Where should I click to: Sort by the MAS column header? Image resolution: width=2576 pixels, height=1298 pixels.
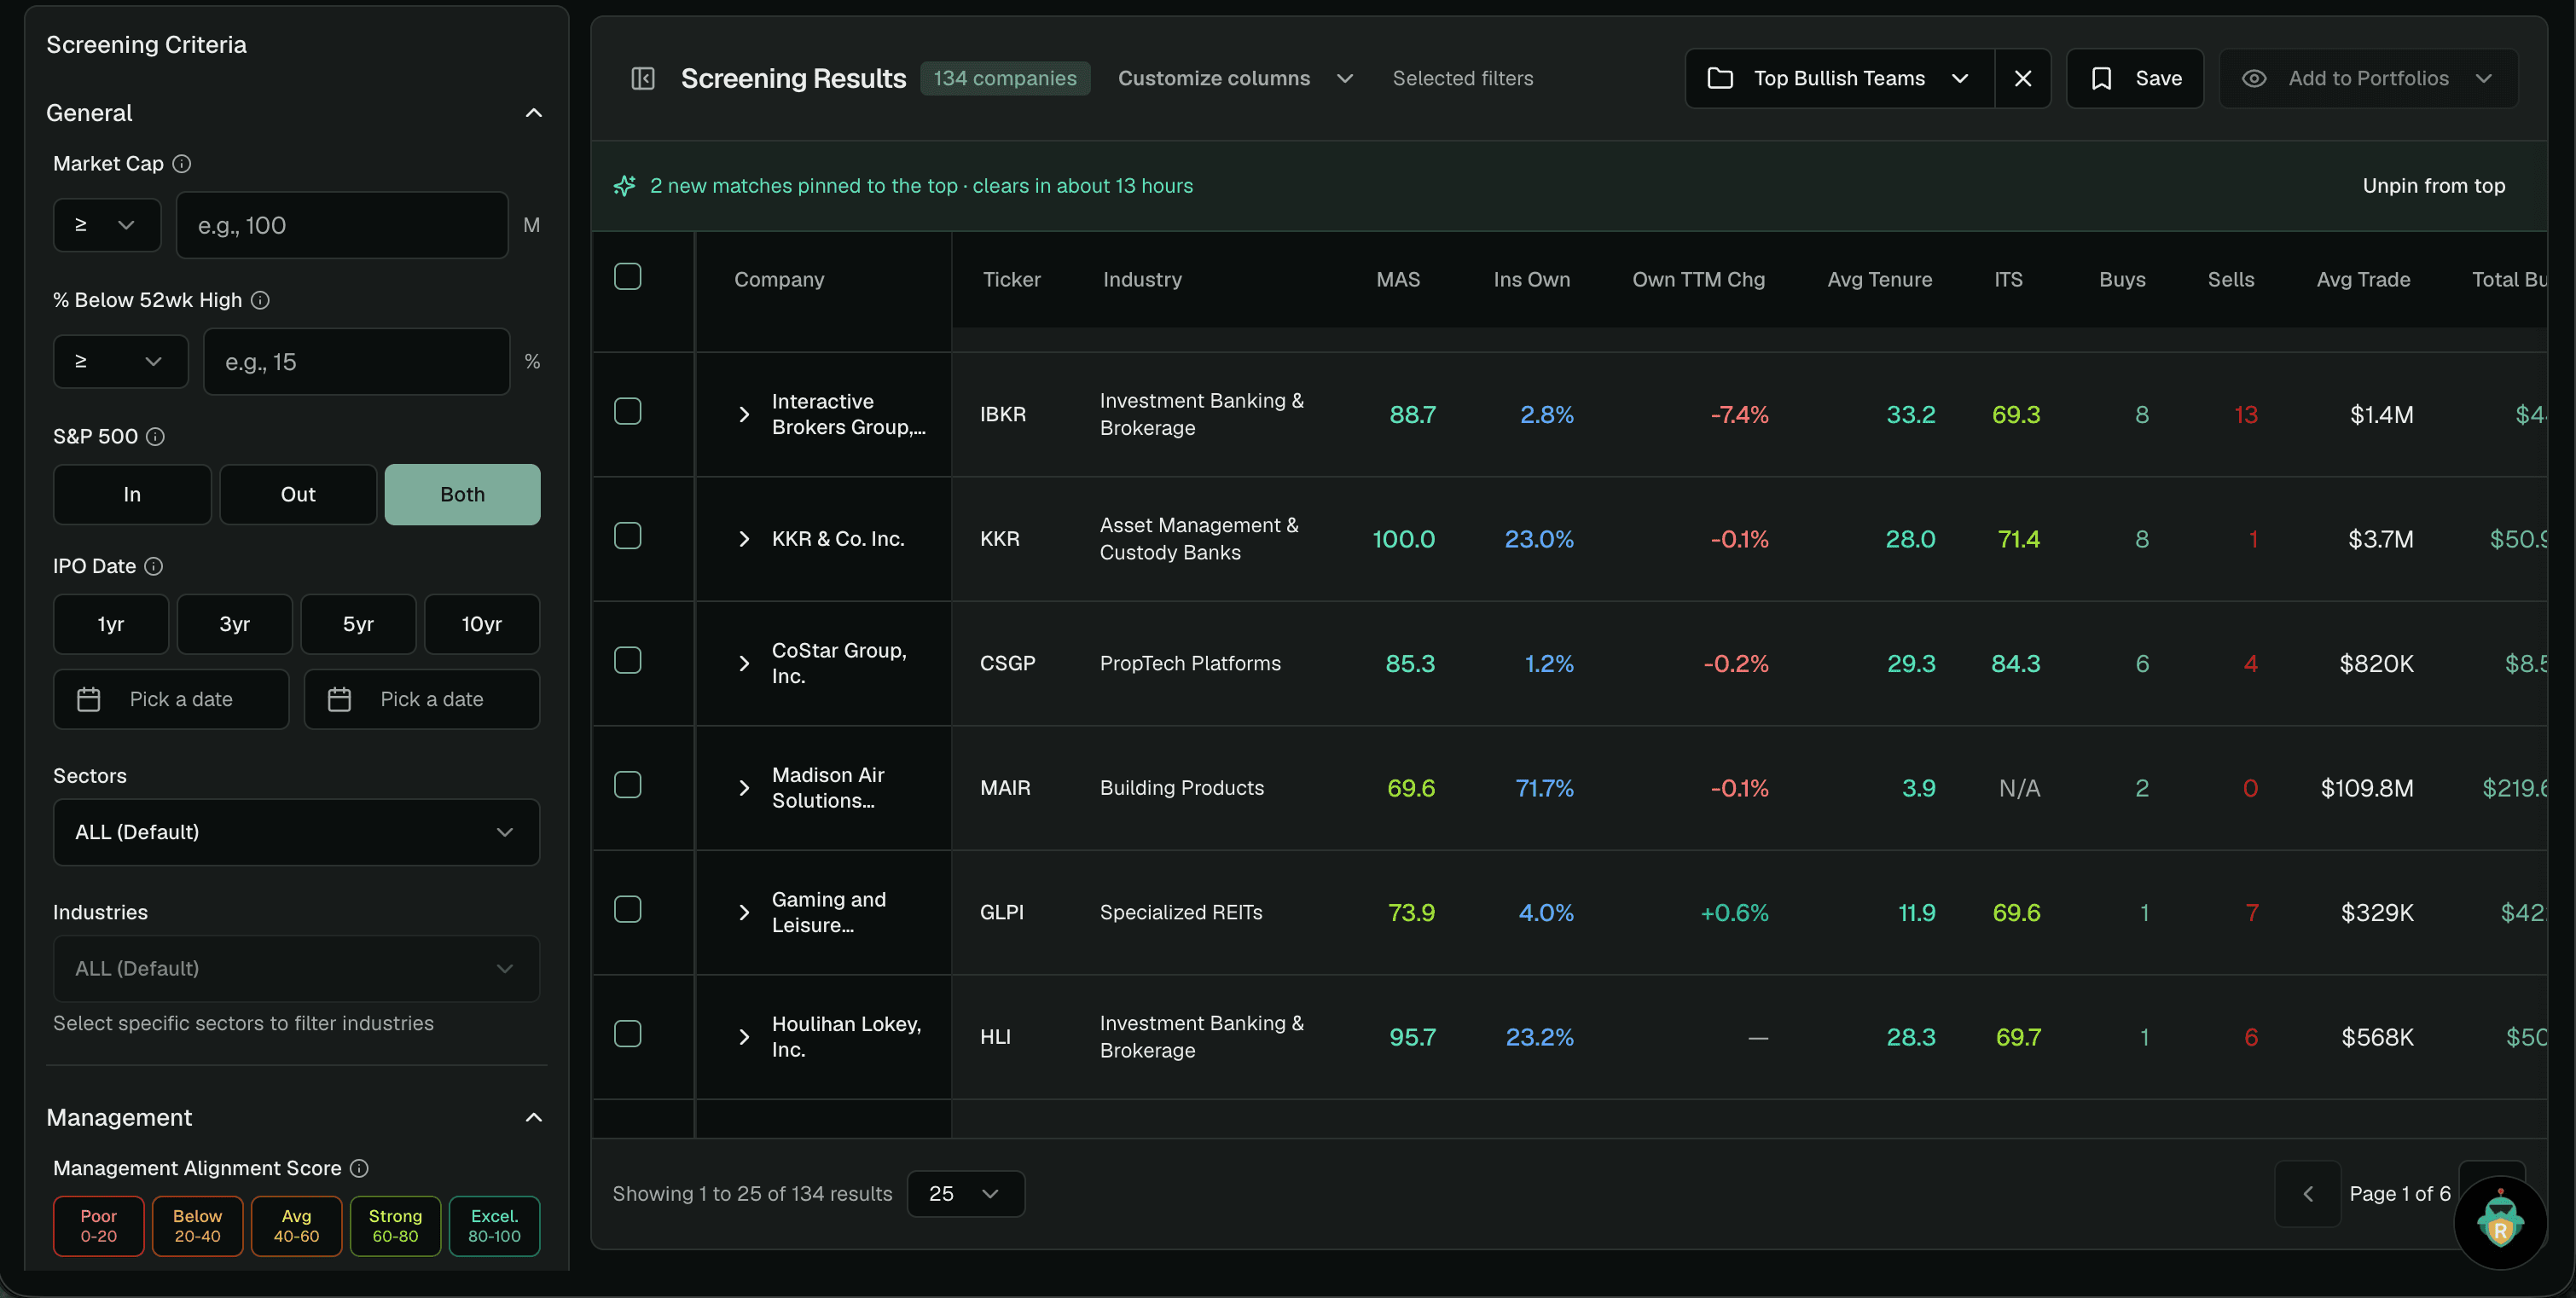(x=1397, y=280)
